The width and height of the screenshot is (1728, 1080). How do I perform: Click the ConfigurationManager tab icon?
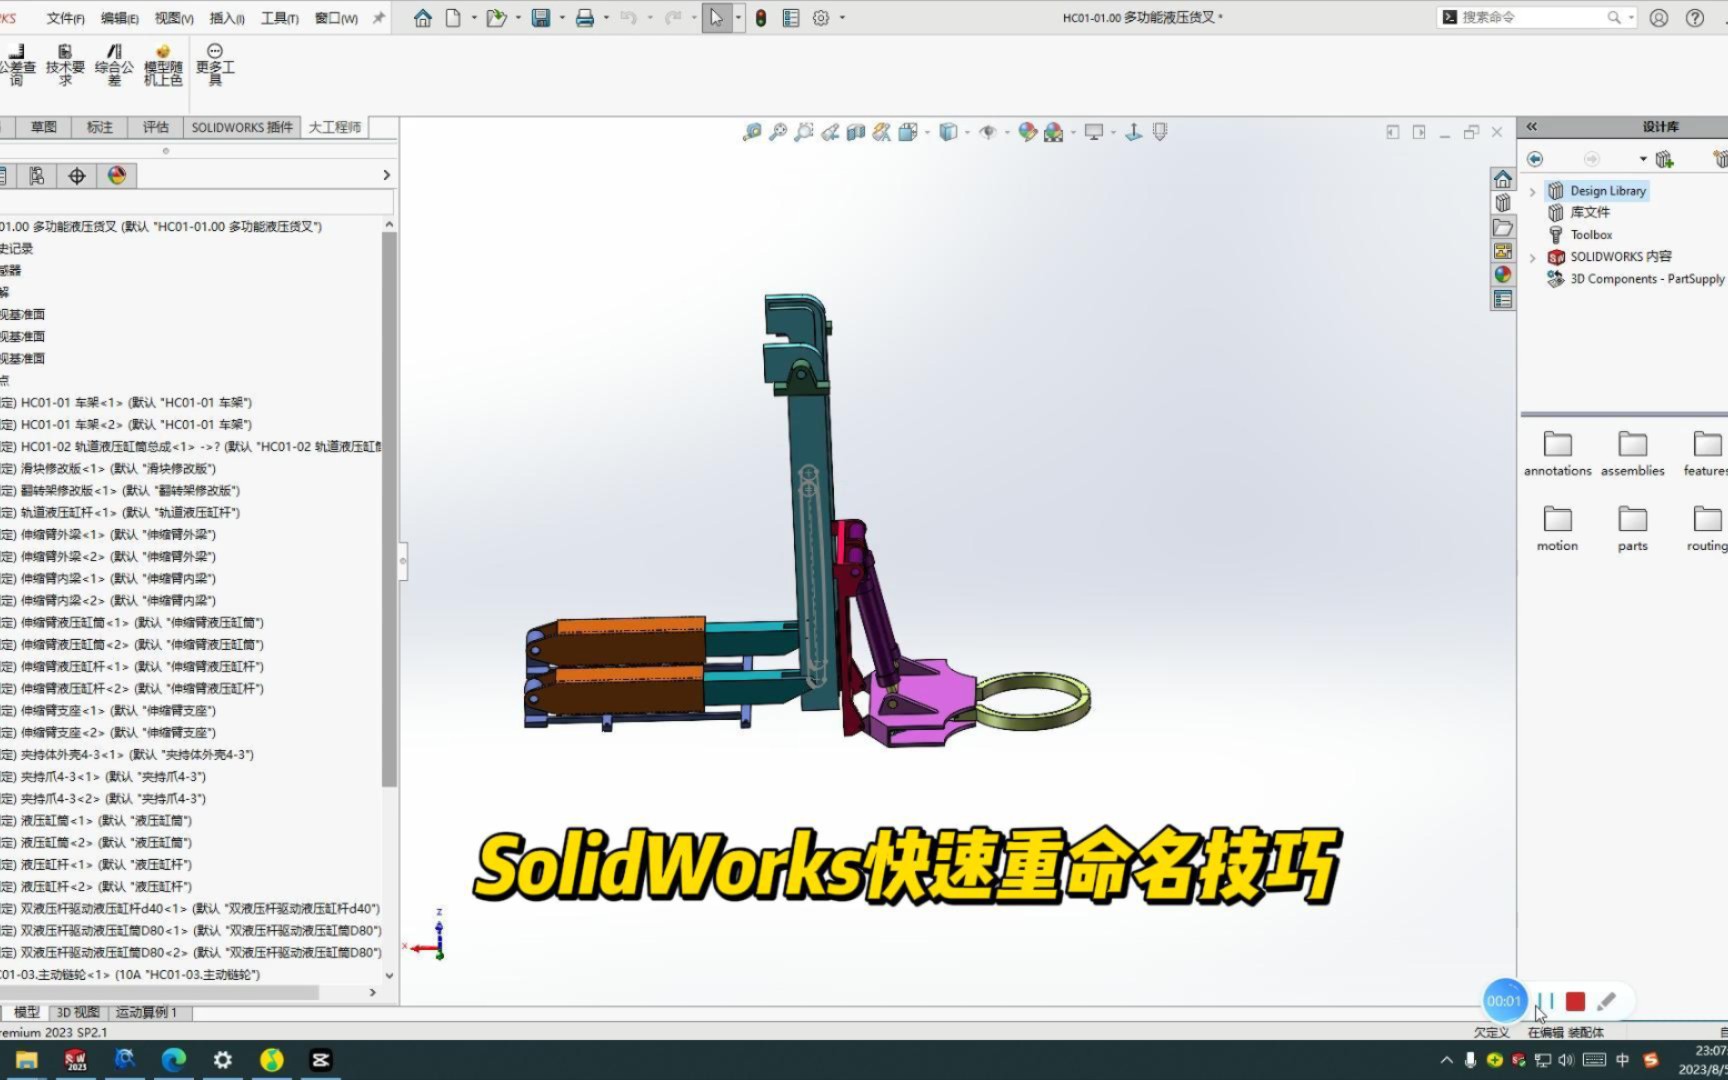pos(37,176)
